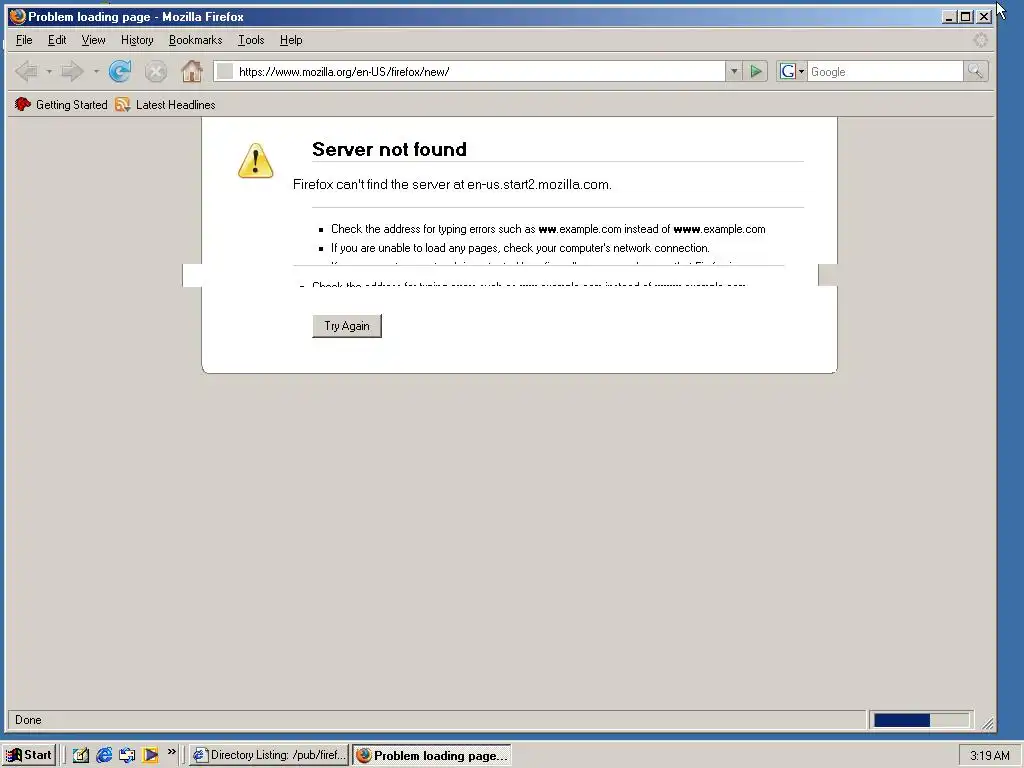The image size is (1024, 768).
Task: Maximize the Firefox window
Action: pos(966,16)
